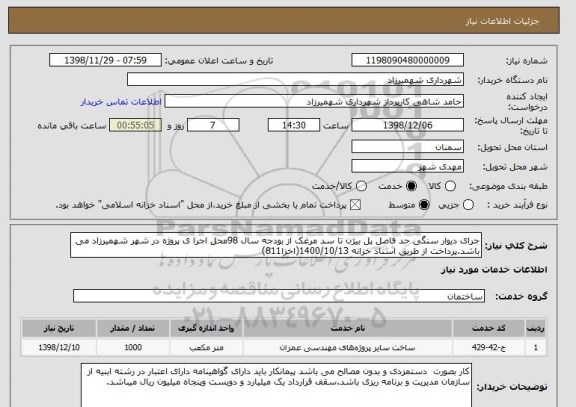
Task: Click the public announcement date and time field
Action: click(x=105, y=60)
